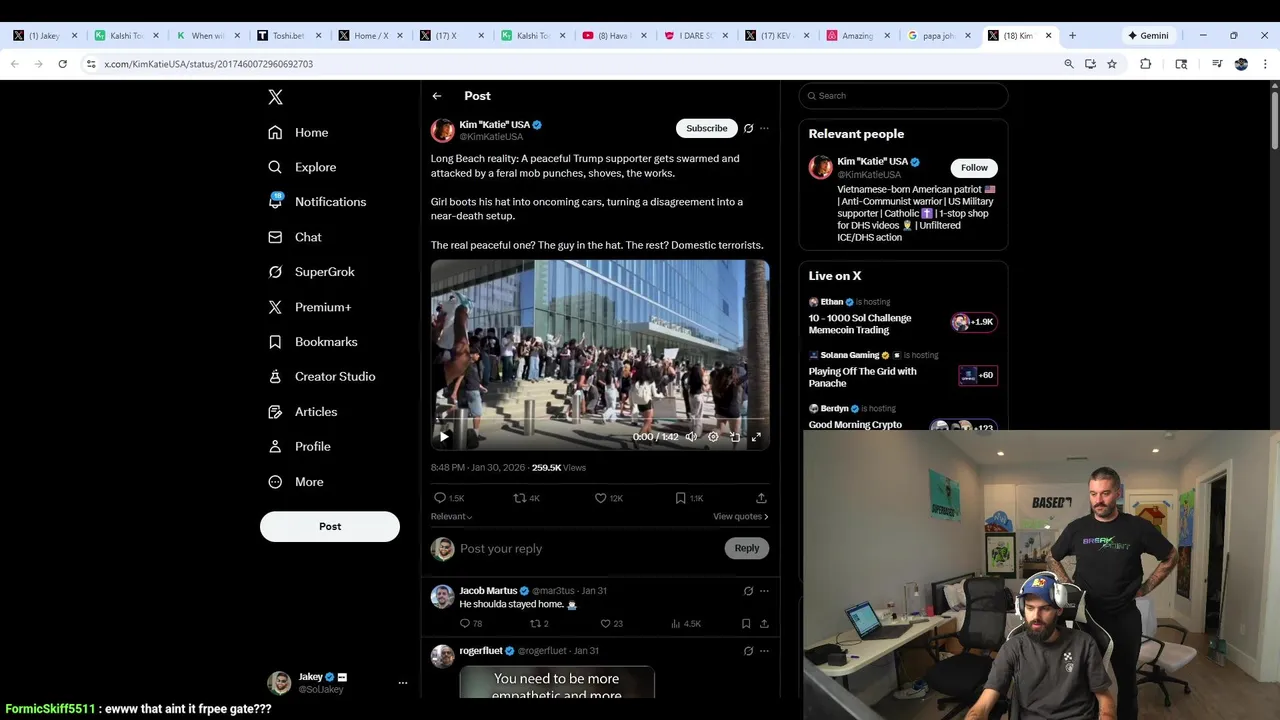Image resolution: width=1280 pixels, height=720 pixels.
Task: Mute the video volume
Action: click(x=691, y=437)
